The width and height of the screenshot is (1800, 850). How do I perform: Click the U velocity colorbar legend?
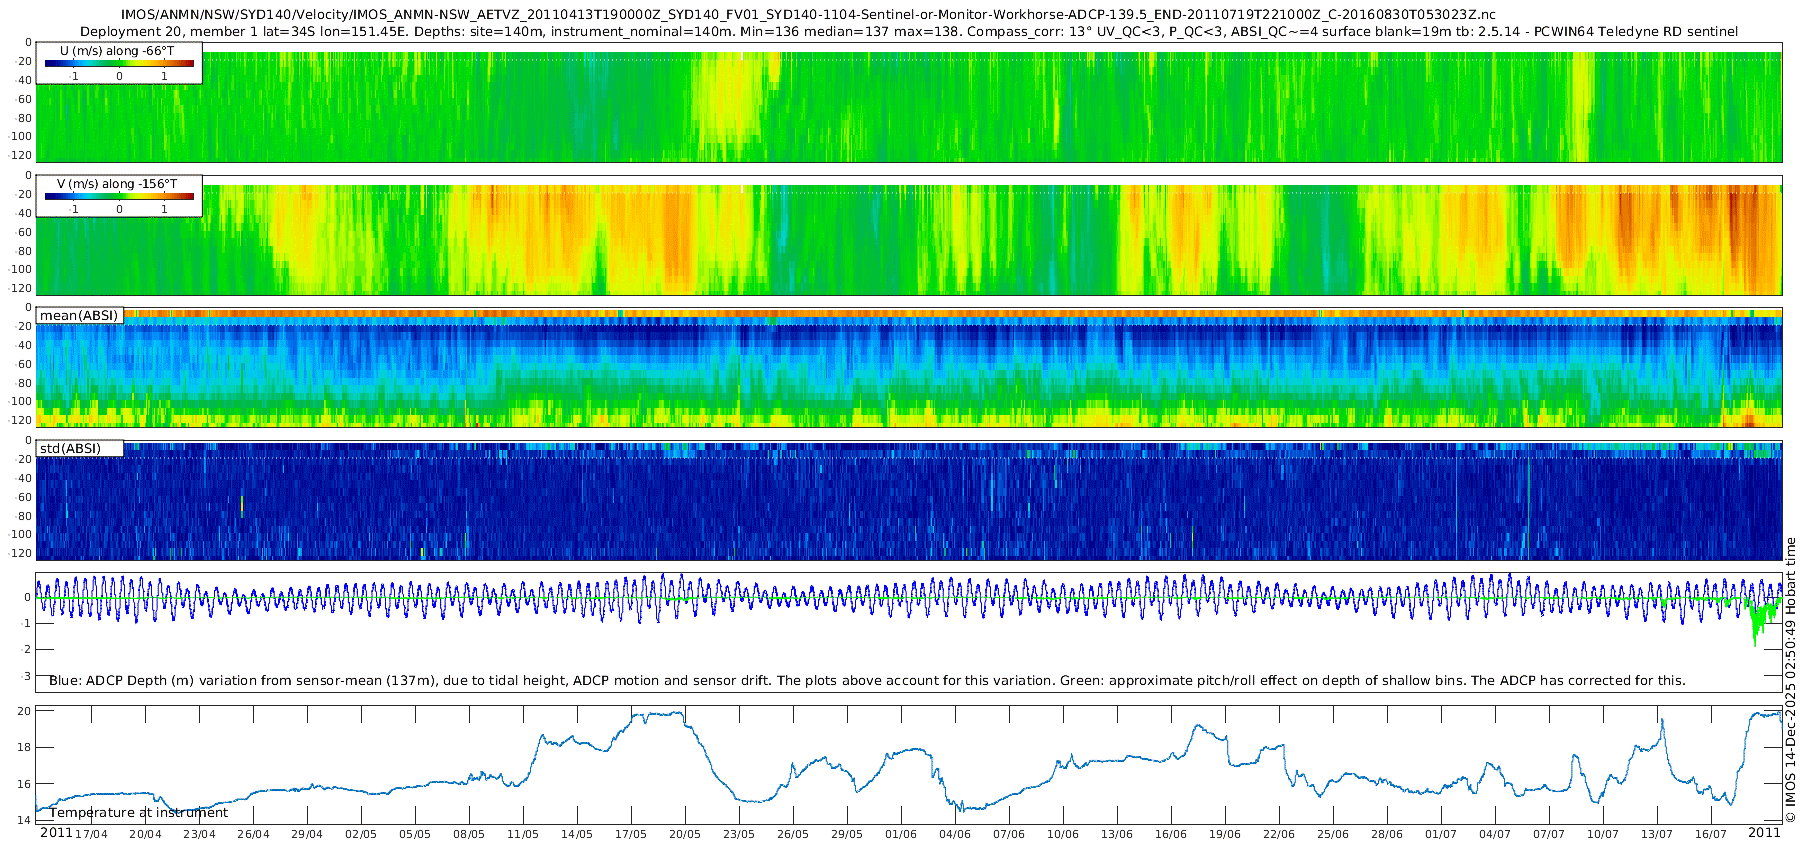pos(119,64)
